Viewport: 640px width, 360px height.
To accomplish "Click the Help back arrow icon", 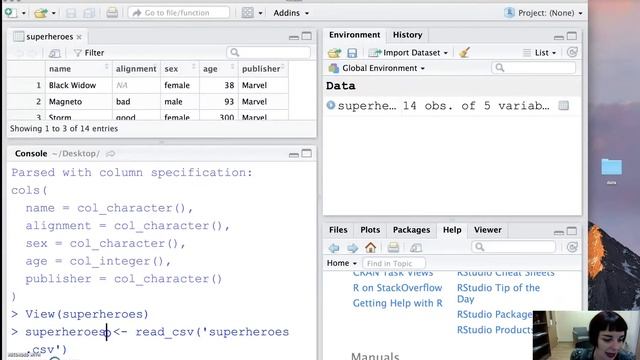I will 334,248.
